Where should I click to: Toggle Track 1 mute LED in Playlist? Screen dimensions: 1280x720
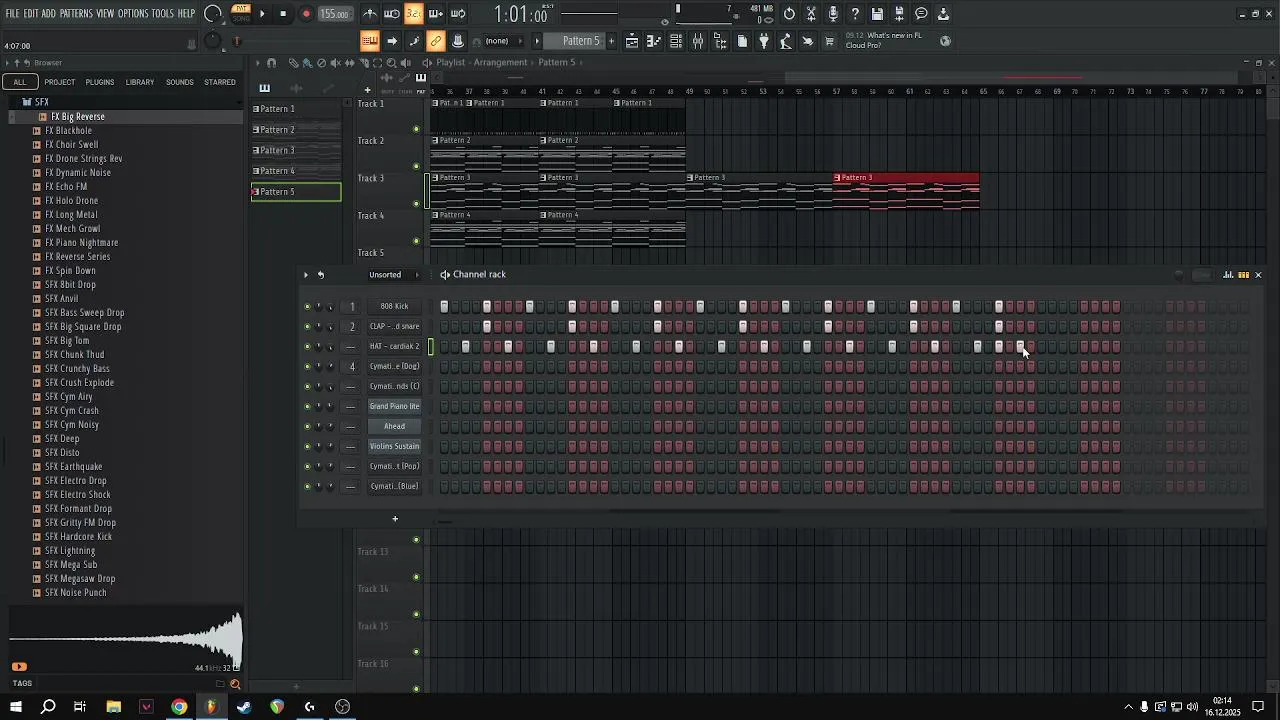coord(416,129)
